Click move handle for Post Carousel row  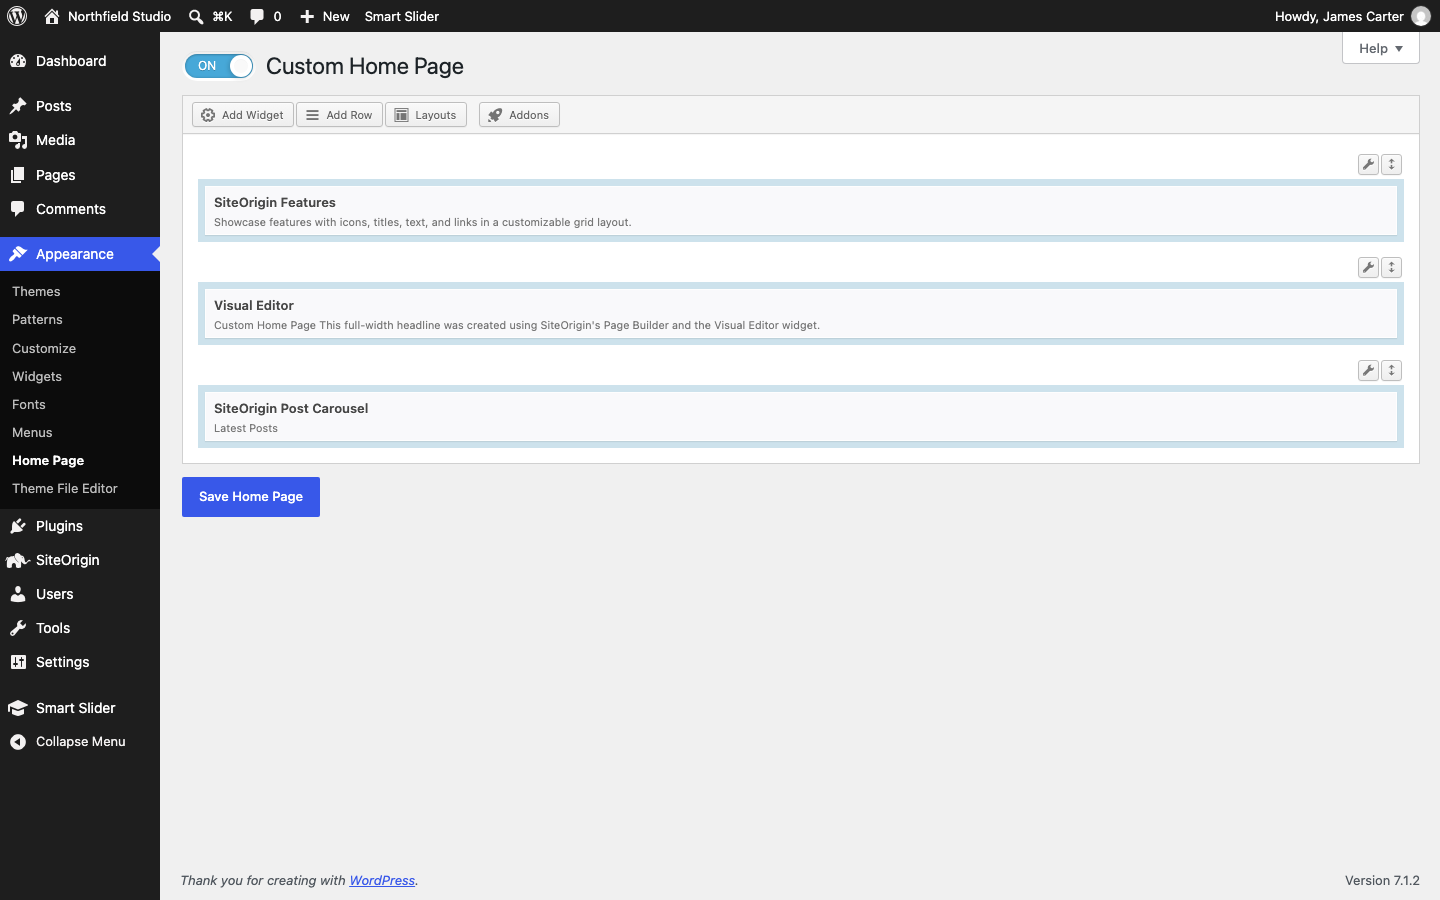click(x=1391, y=370)
